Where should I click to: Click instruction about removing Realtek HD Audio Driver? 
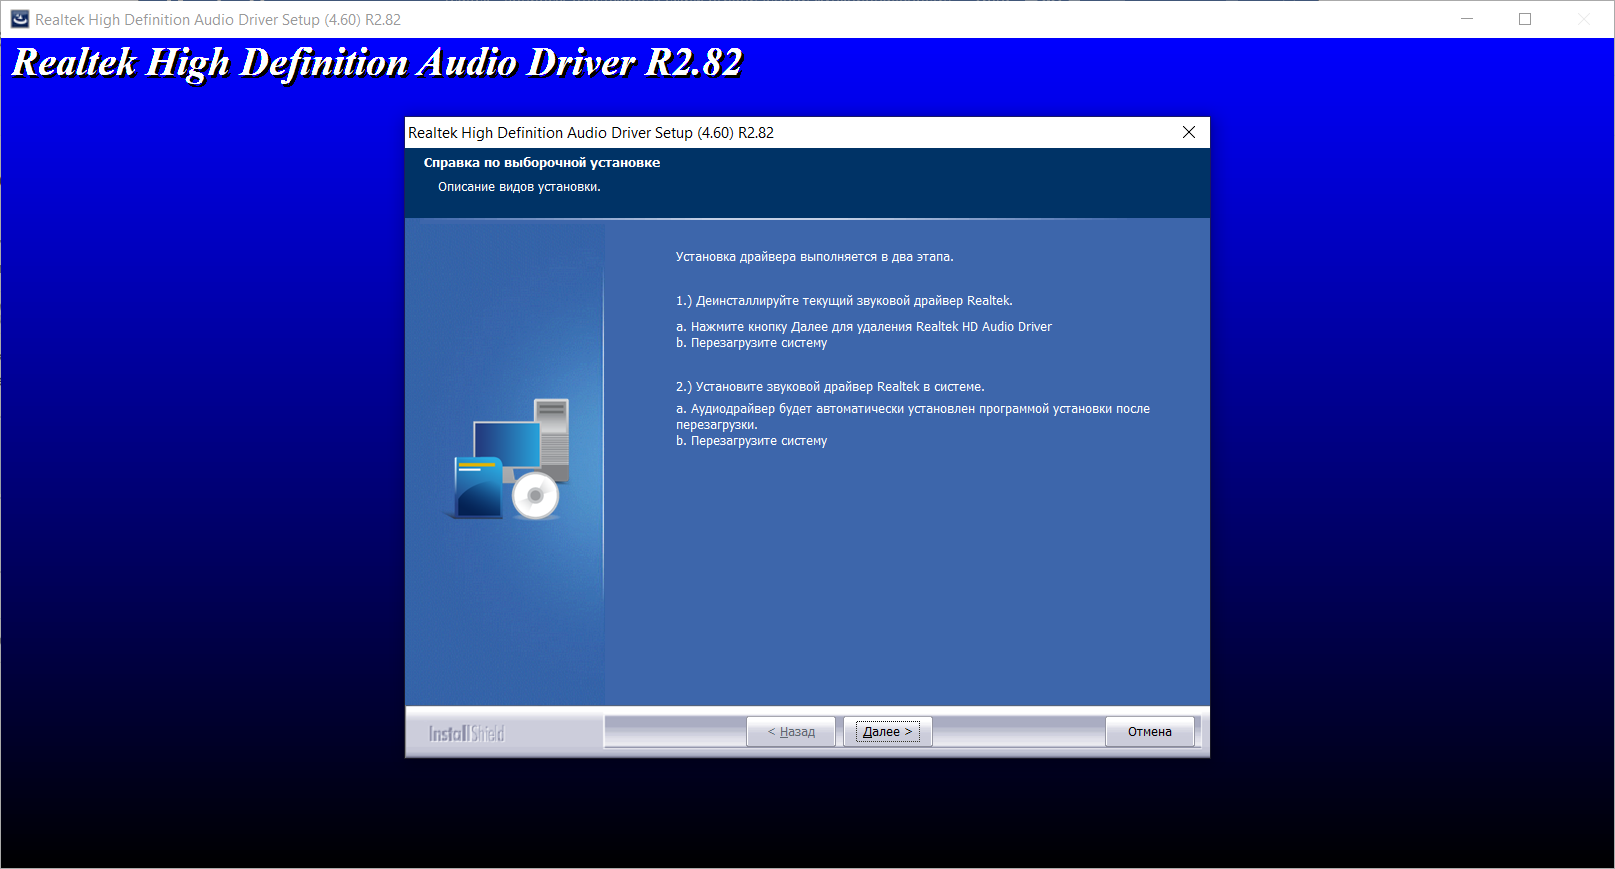(864, 327)
